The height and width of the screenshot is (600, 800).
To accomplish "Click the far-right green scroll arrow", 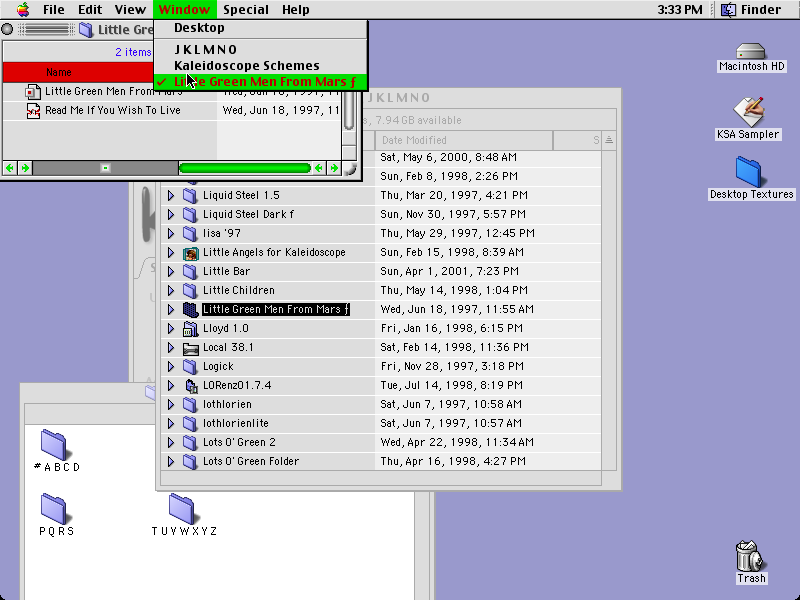I will [x=334, y=168].
